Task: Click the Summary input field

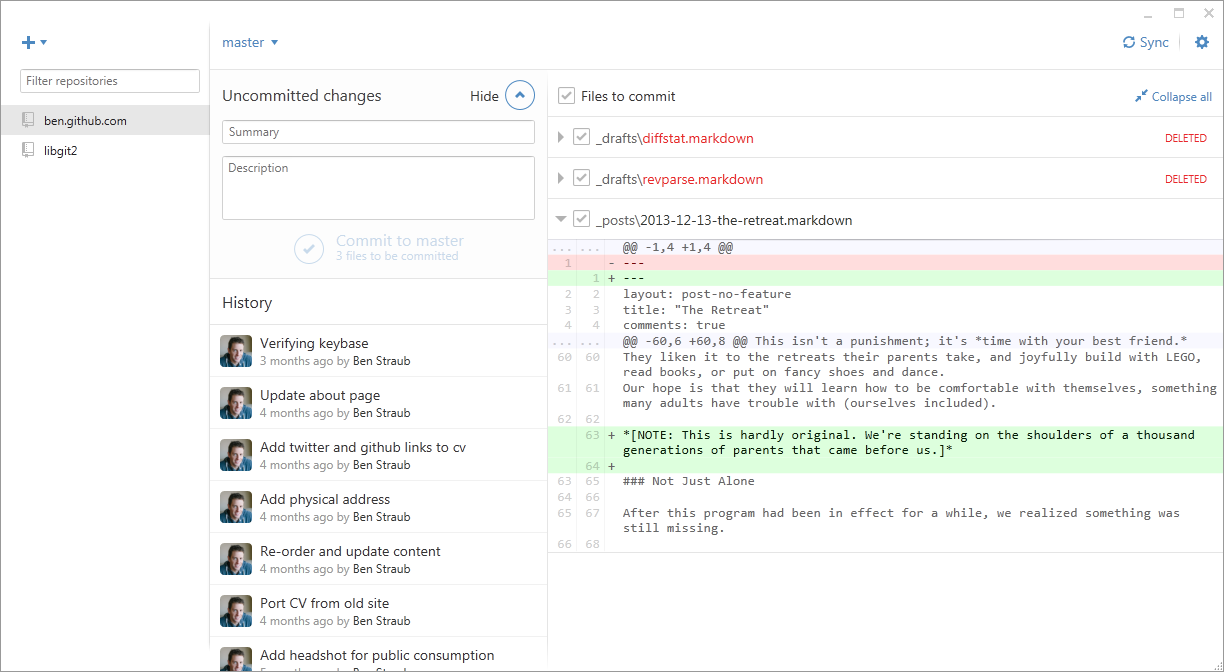Action: click(x=378, y=132)
